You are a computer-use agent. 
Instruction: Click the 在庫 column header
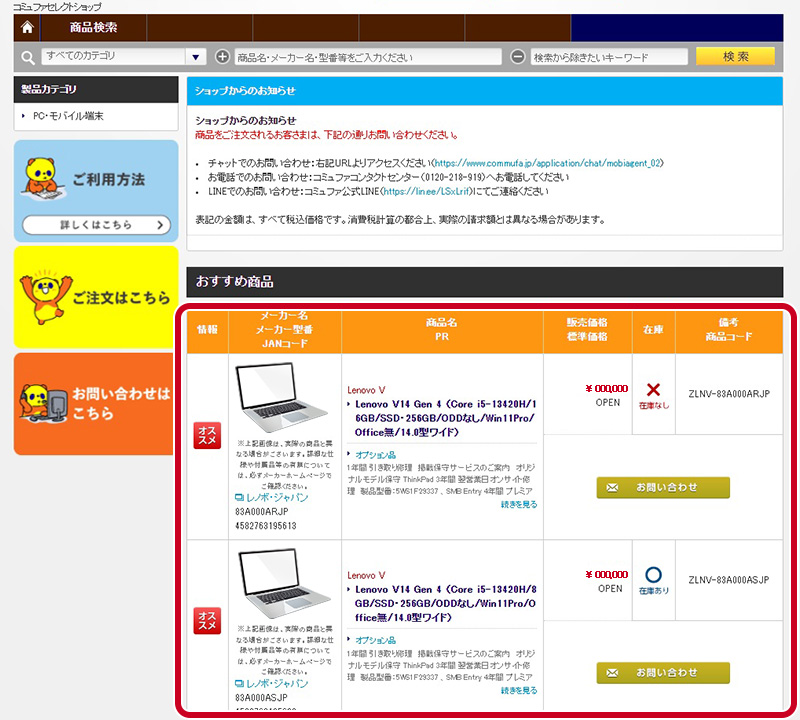tap(653, 330)
